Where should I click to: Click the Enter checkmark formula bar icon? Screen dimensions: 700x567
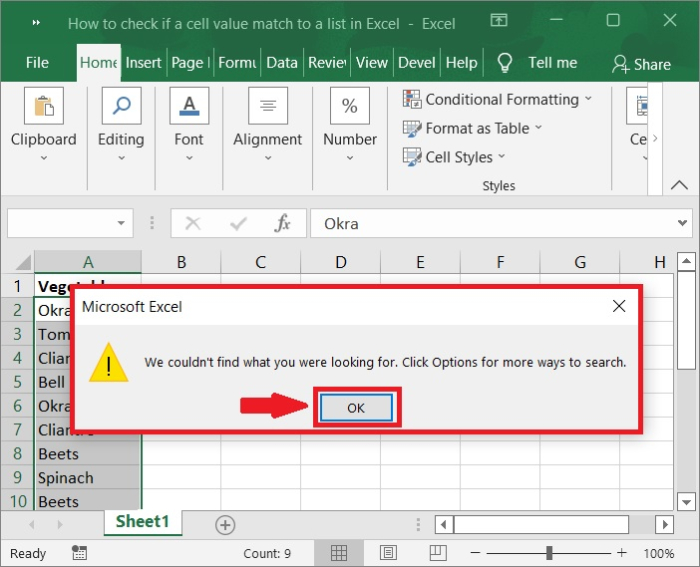point(238,223)
